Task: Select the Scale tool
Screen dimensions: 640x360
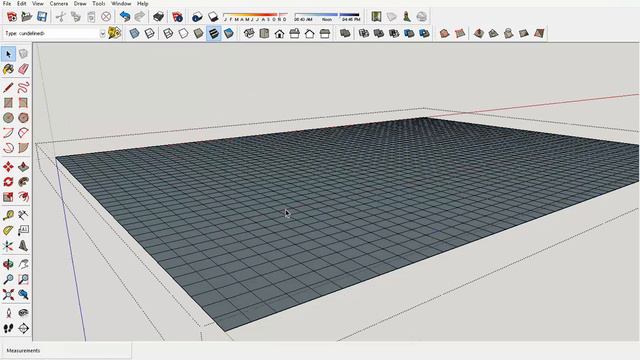Action: tap(8, 197)
